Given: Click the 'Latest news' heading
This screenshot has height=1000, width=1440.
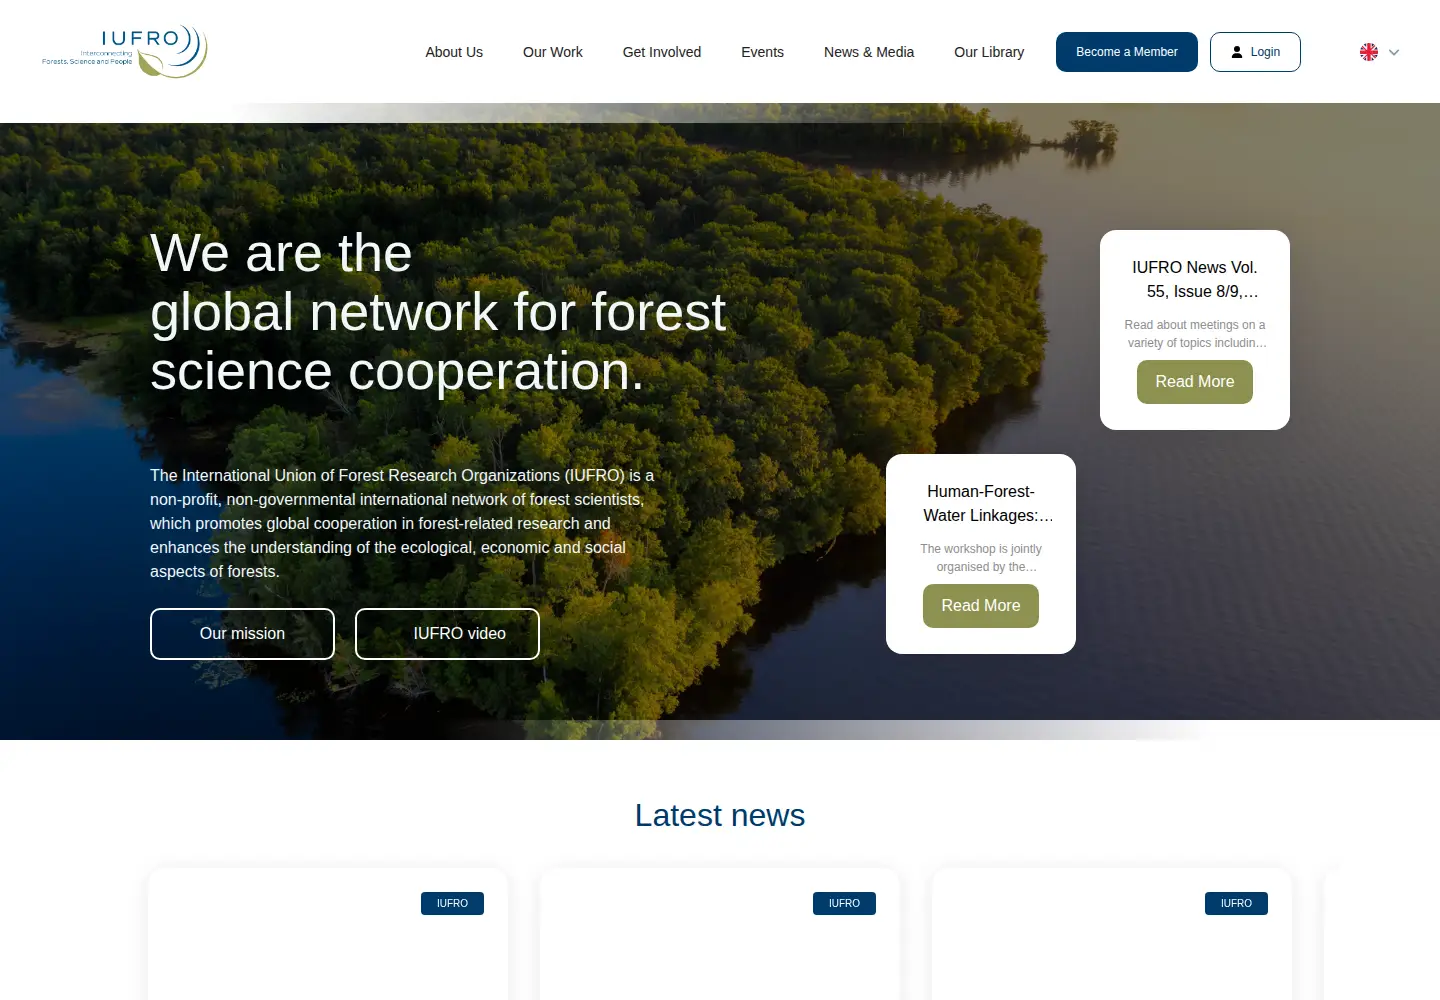Looking at the screenshot, I should (x=720, y=815).
